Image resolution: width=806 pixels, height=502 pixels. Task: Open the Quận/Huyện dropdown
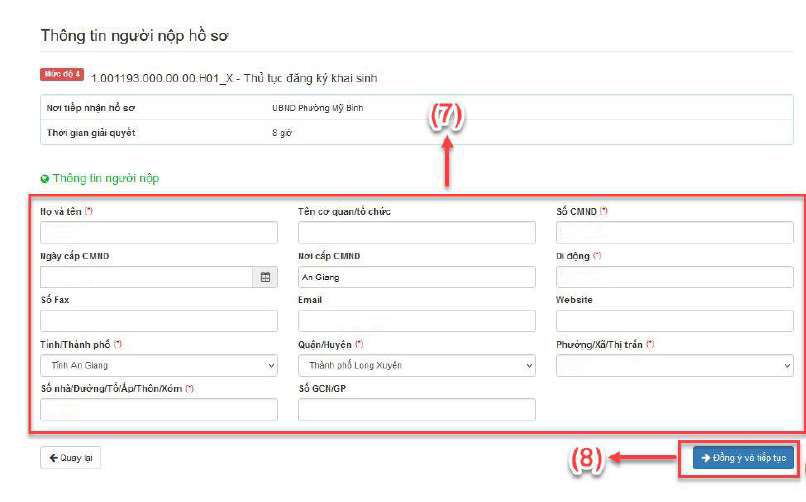(416, 366)
